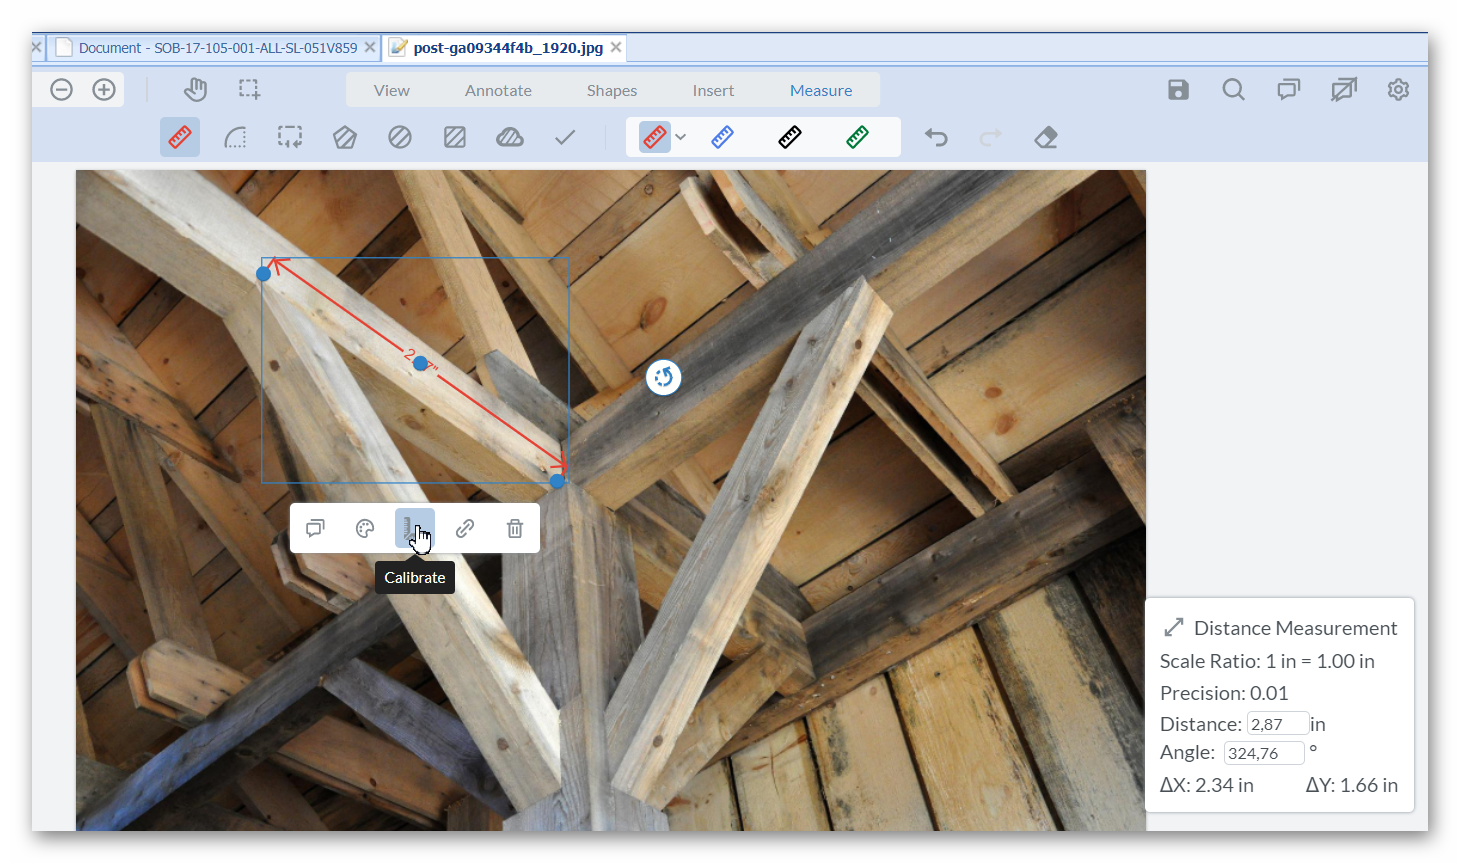Click the Undo arrow button
Screen dimensions: 1460x863
[936, 138]
